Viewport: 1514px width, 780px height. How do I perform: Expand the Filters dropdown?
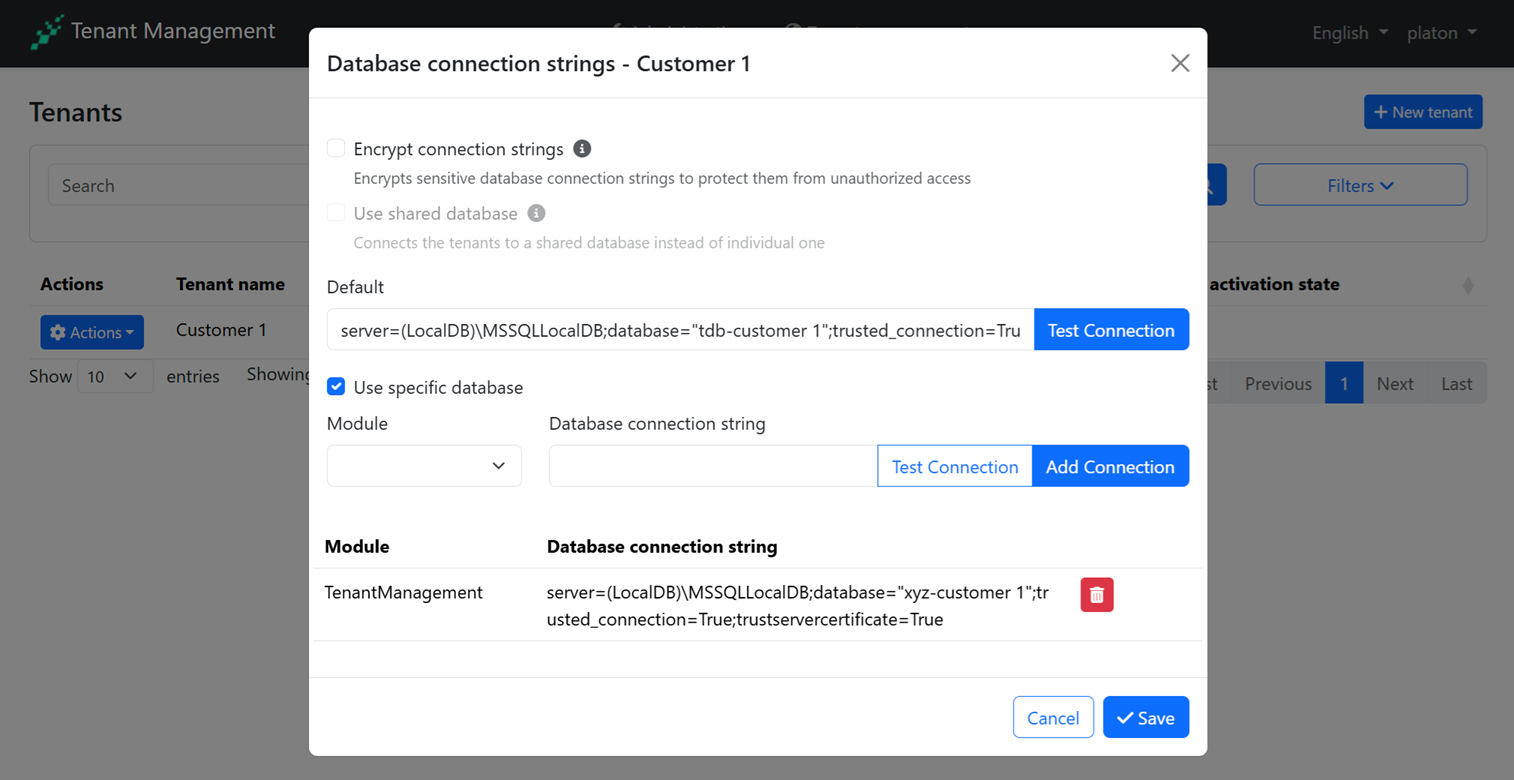point(1360,185)
